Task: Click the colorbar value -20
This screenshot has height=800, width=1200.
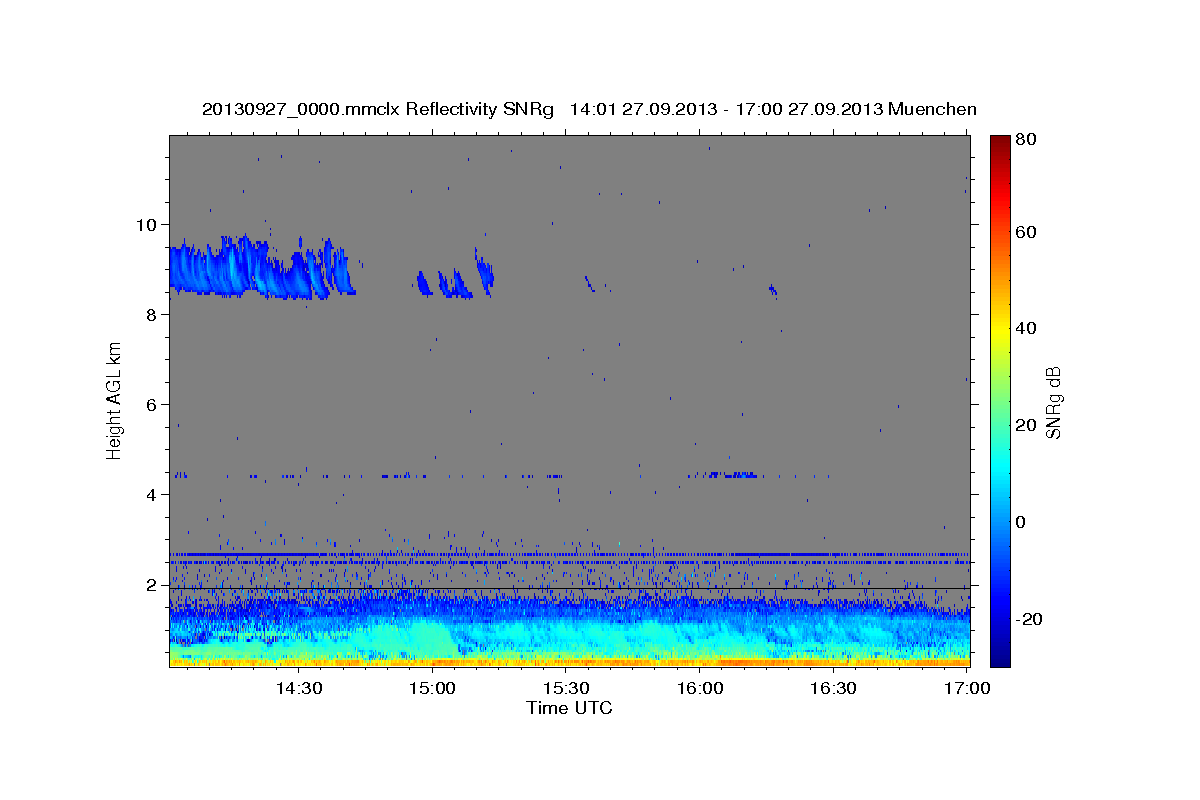Action: click(x=1031, y=619)
